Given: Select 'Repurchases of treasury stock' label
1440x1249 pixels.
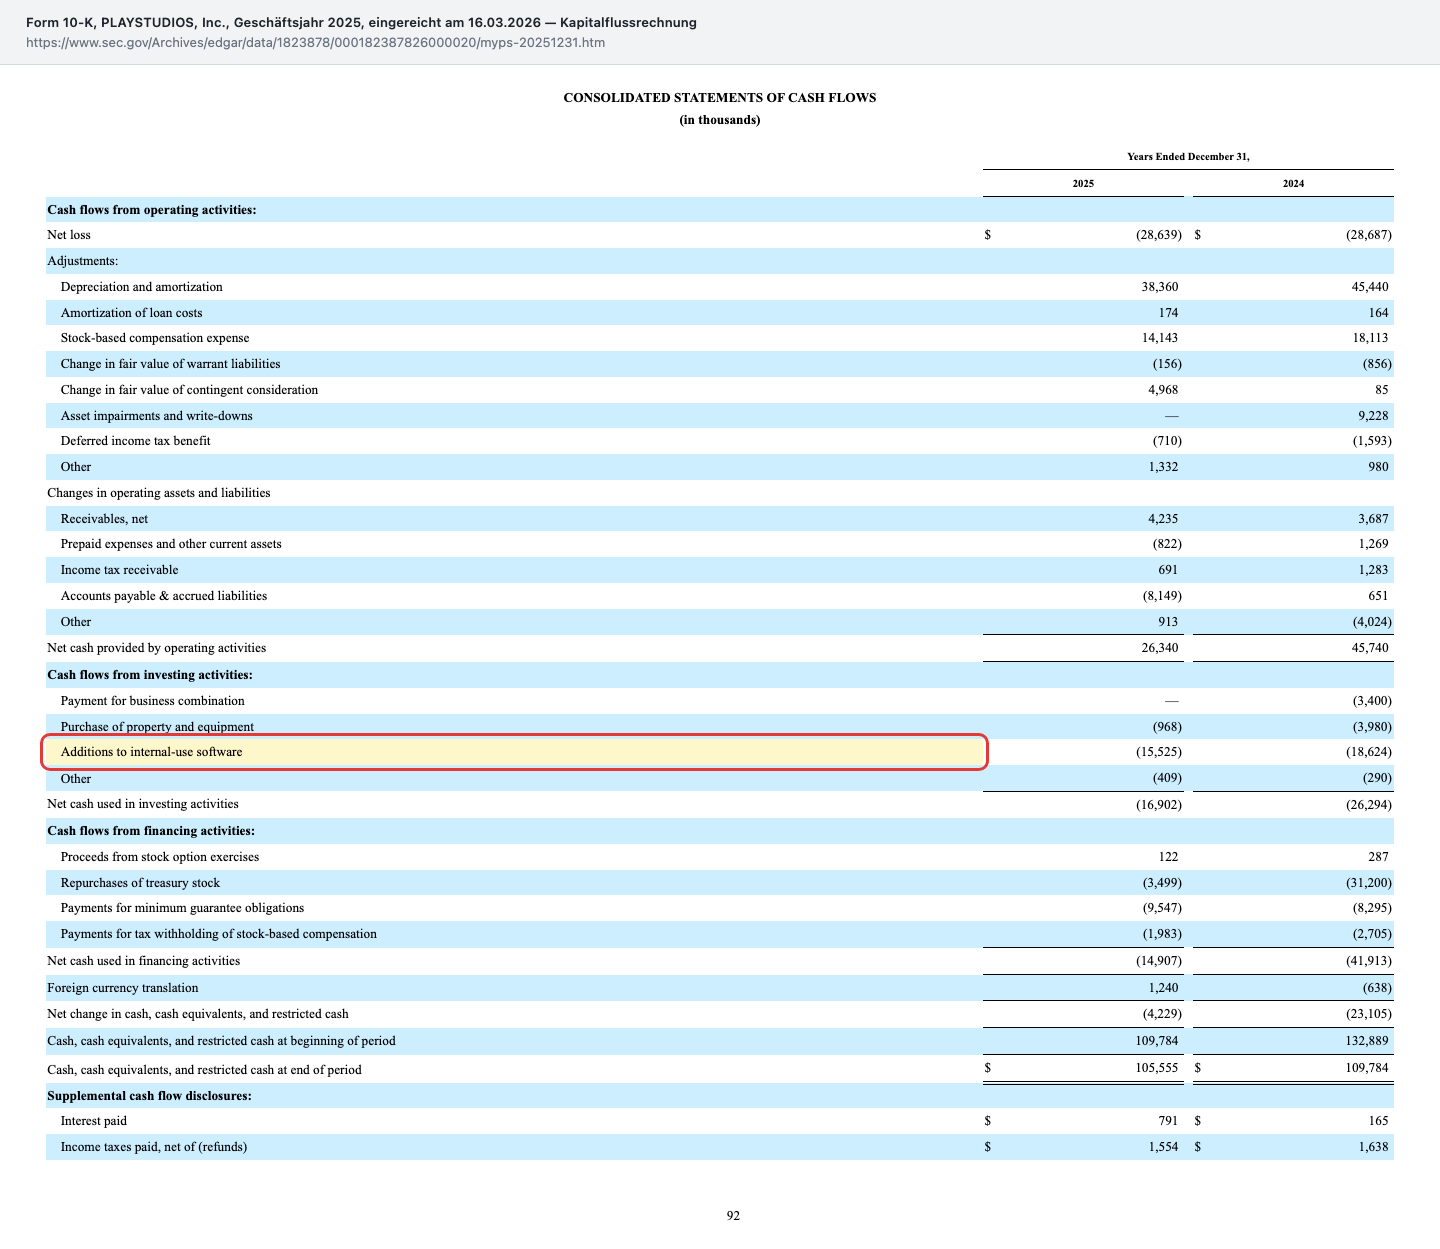Looking at the screenshot, I should pyautogui.click(x=140, y=883).
